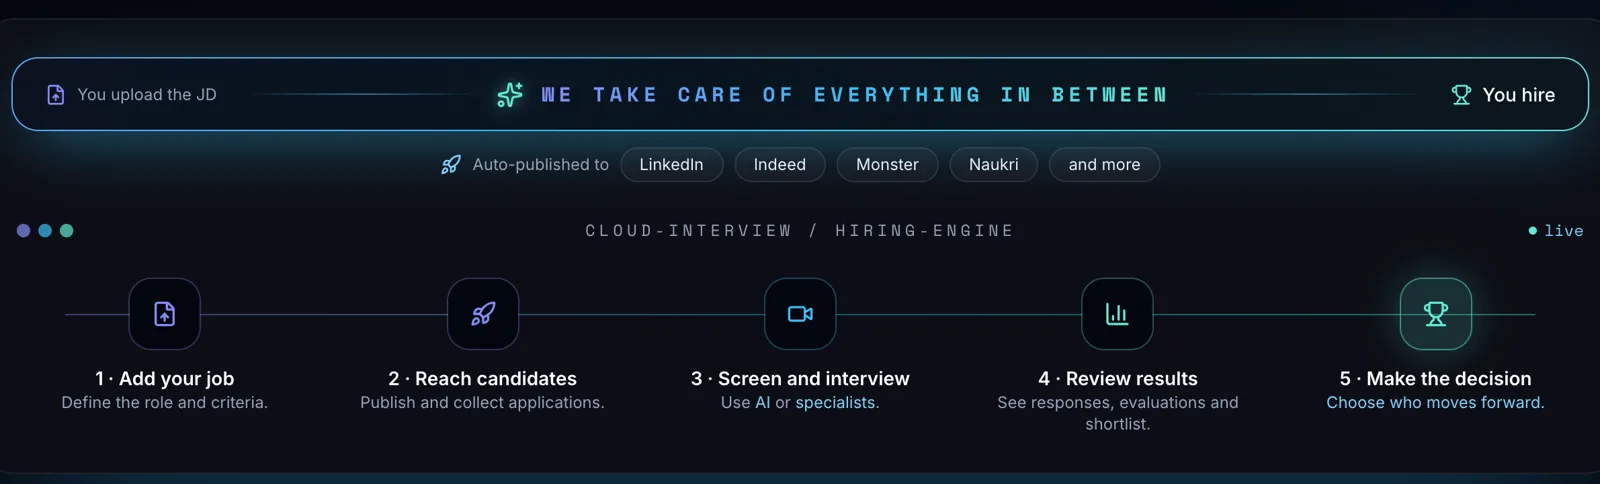Click the LinkedIn pill
This screenshot has height=484, width=1600.
tap(672, 165)
